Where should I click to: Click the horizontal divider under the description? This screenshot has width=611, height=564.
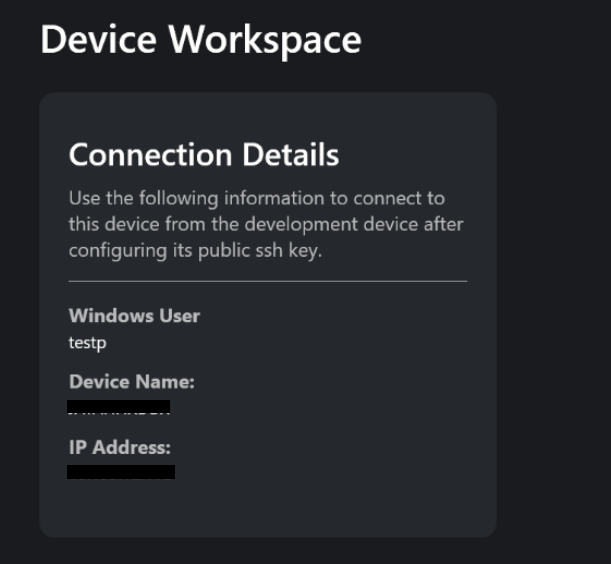coord(268,281)
